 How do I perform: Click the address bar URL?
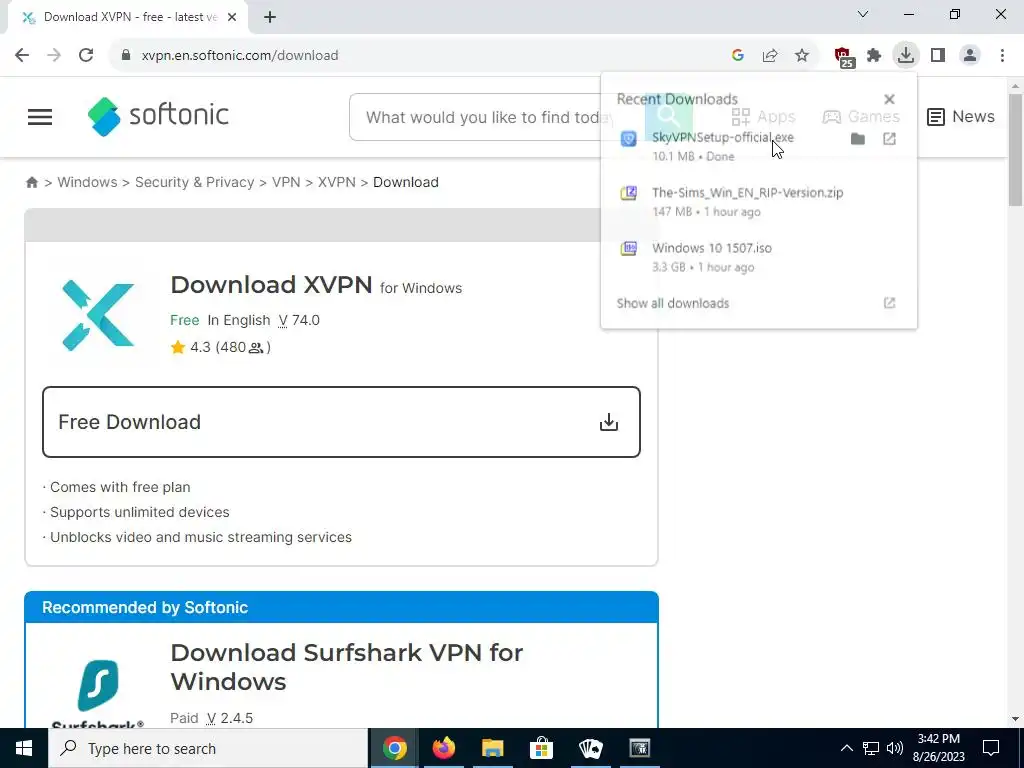coord(240,56)
